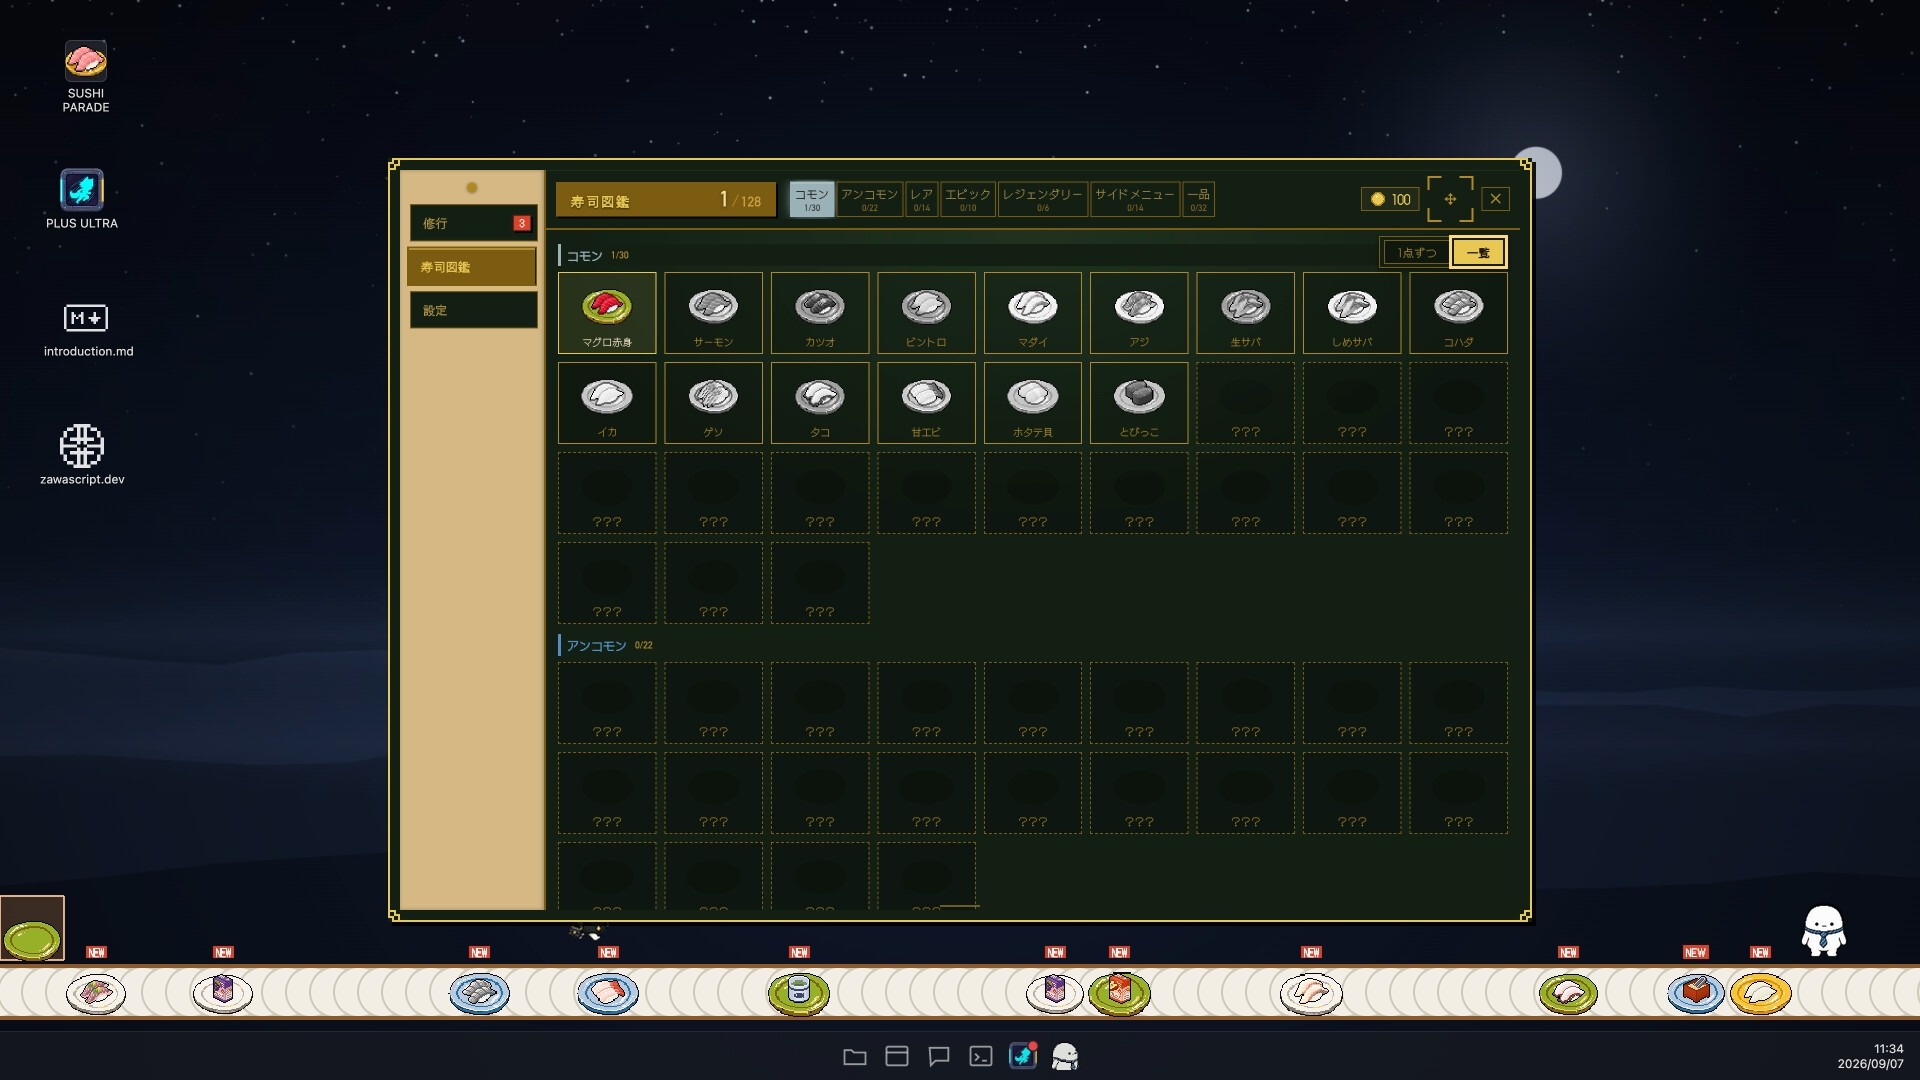Open the introduction.md file icon
Image resolution: width=1920 pixels, height=1080 pixels.
88,329
